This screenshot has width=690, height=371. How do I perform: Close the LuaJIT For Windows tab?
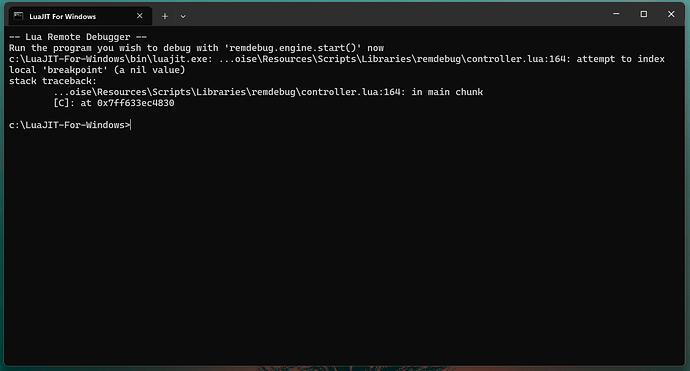139,16
